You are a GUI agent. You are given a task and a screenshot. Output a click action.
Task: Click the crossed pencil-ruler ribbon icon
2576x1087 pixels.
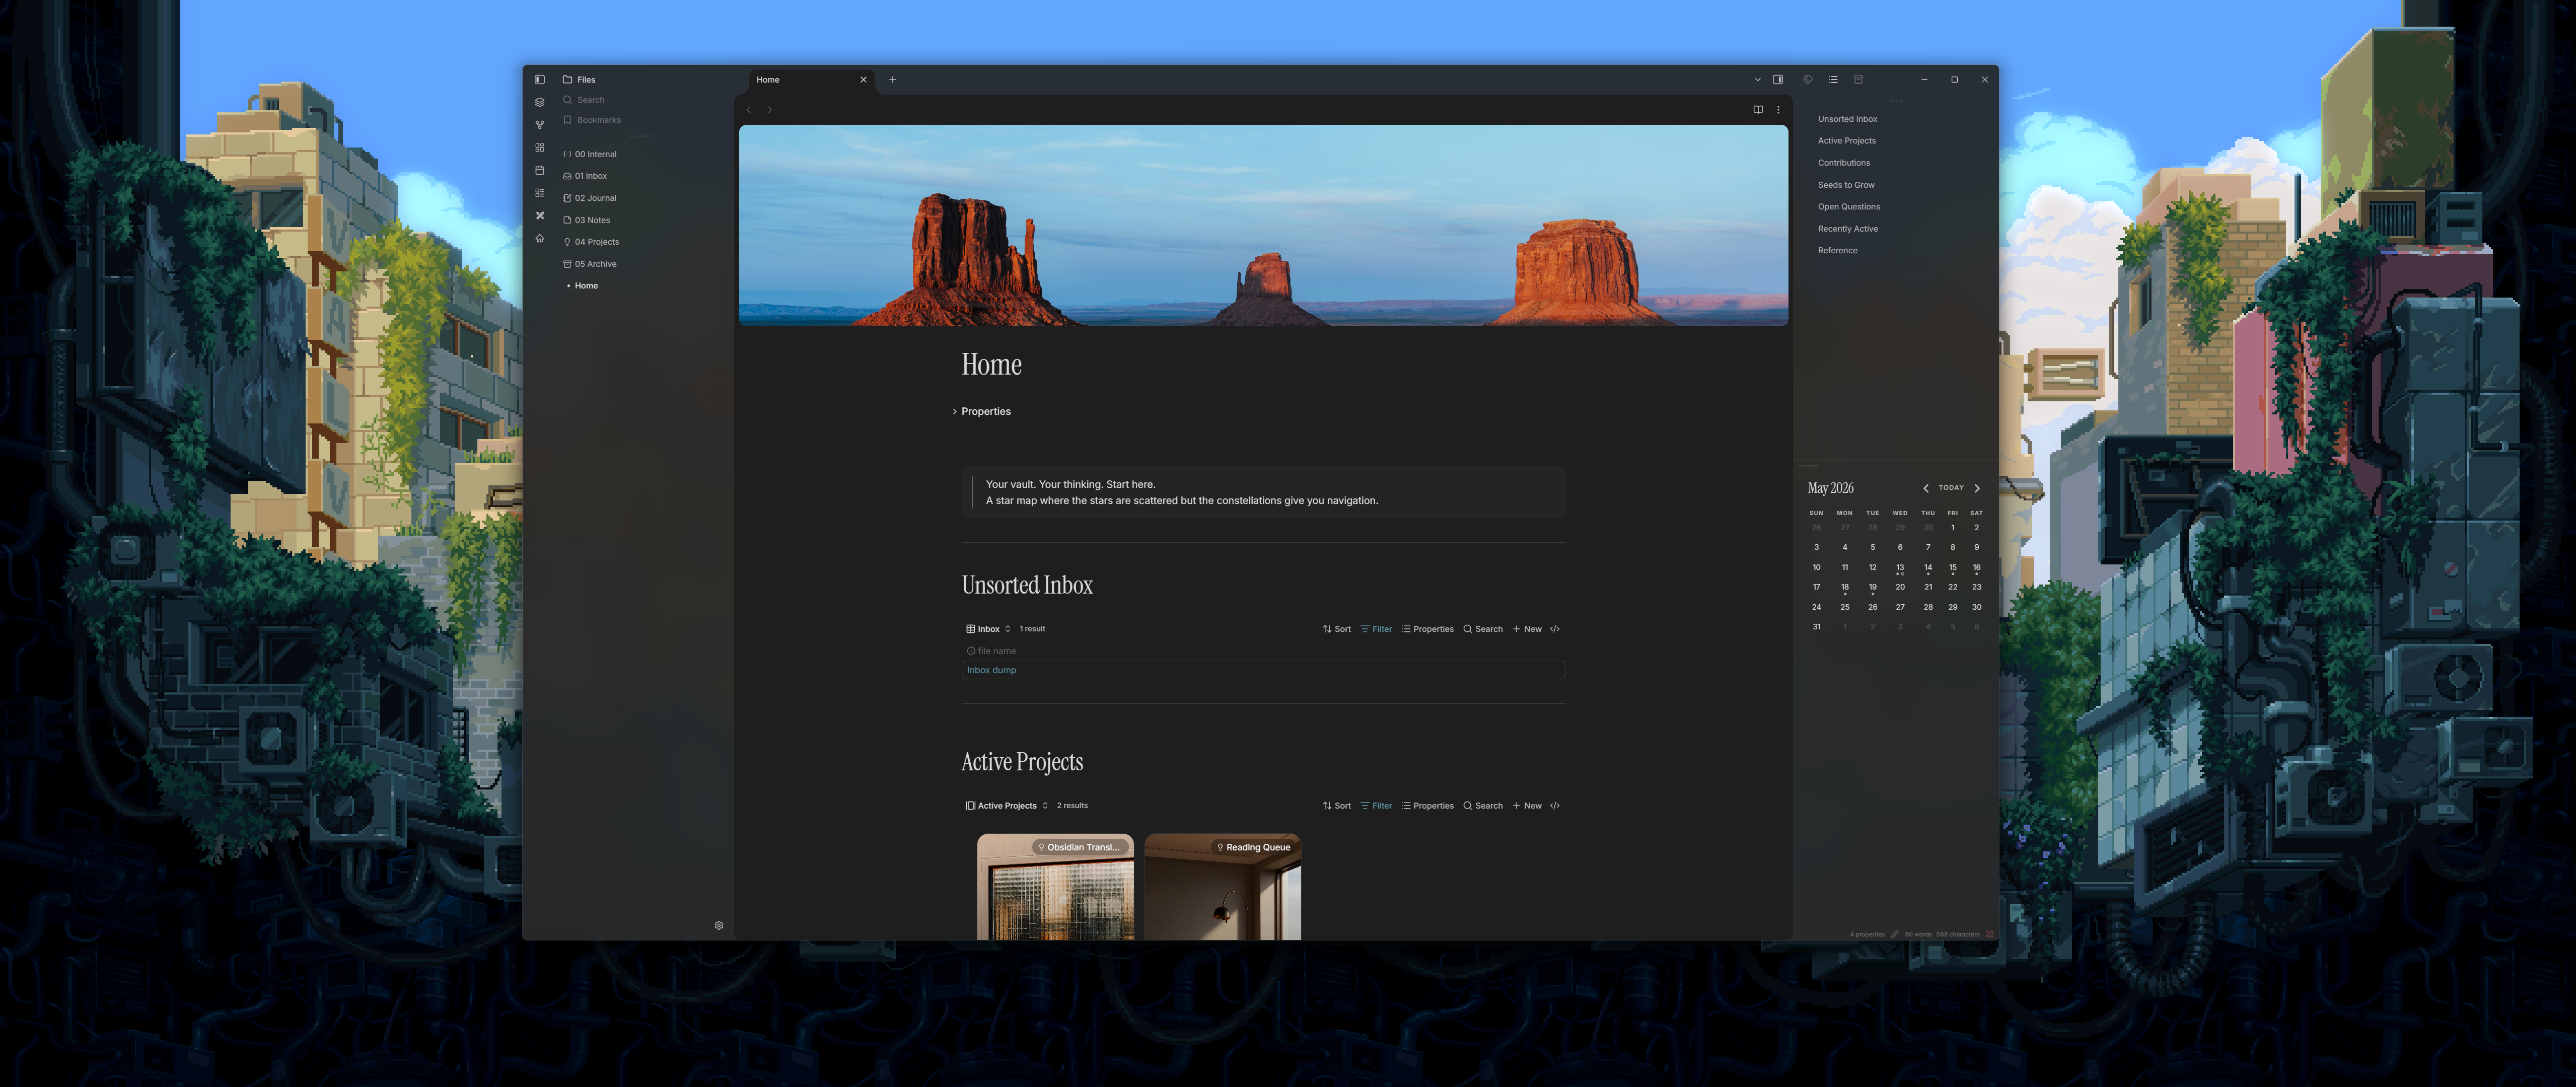pos(539,215)
